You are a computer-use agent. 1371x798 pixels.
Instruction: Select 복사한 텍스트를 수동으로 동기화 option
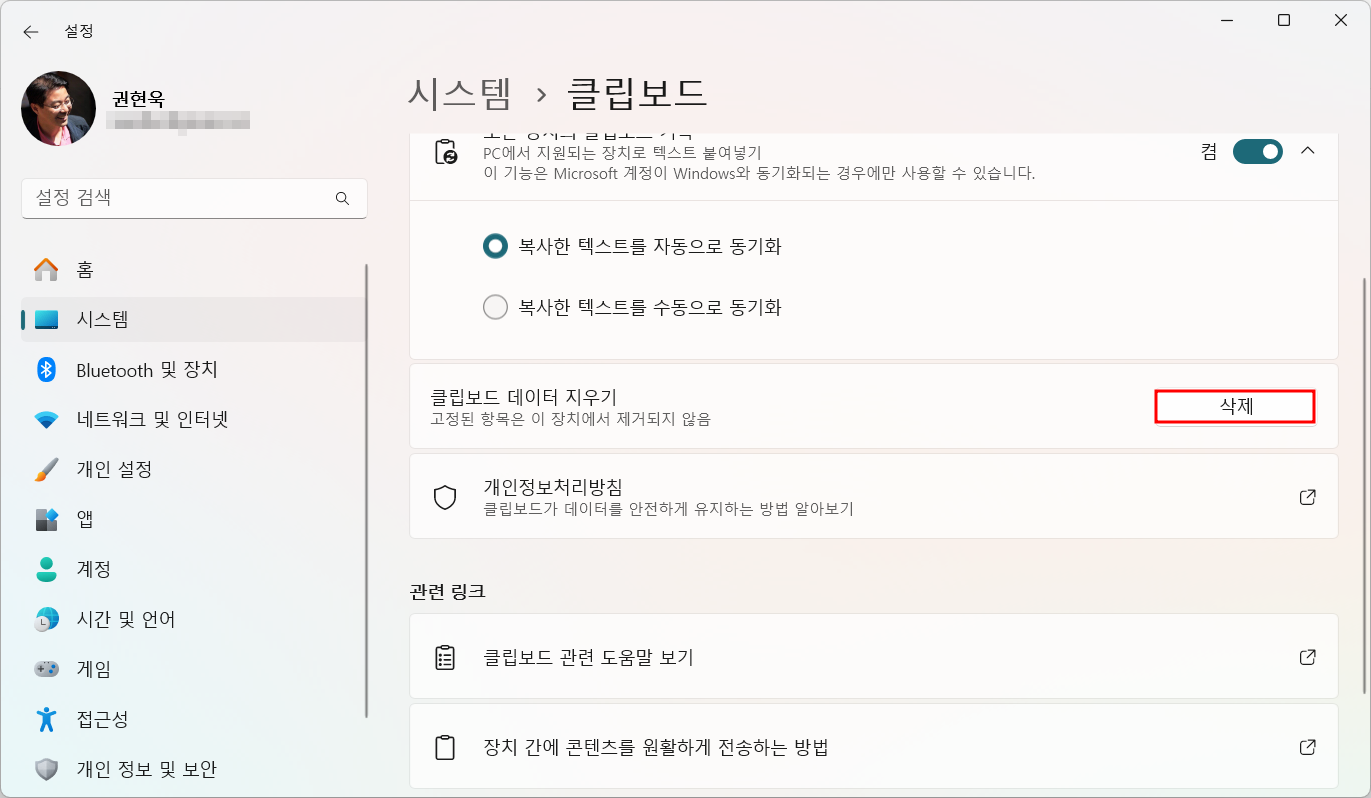[496, 307]
